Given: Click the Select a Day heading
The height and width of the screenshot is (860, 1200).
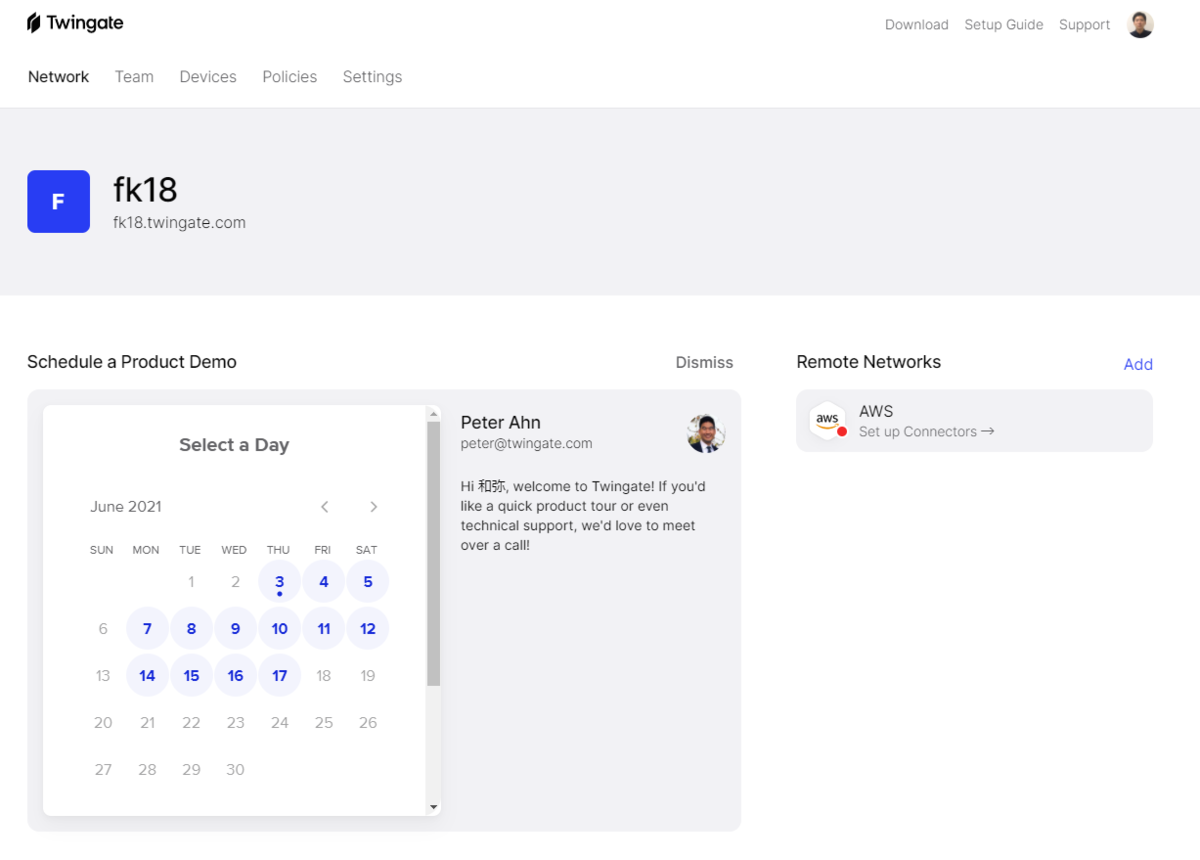Looking at the screenshot, I should (234, 445).
